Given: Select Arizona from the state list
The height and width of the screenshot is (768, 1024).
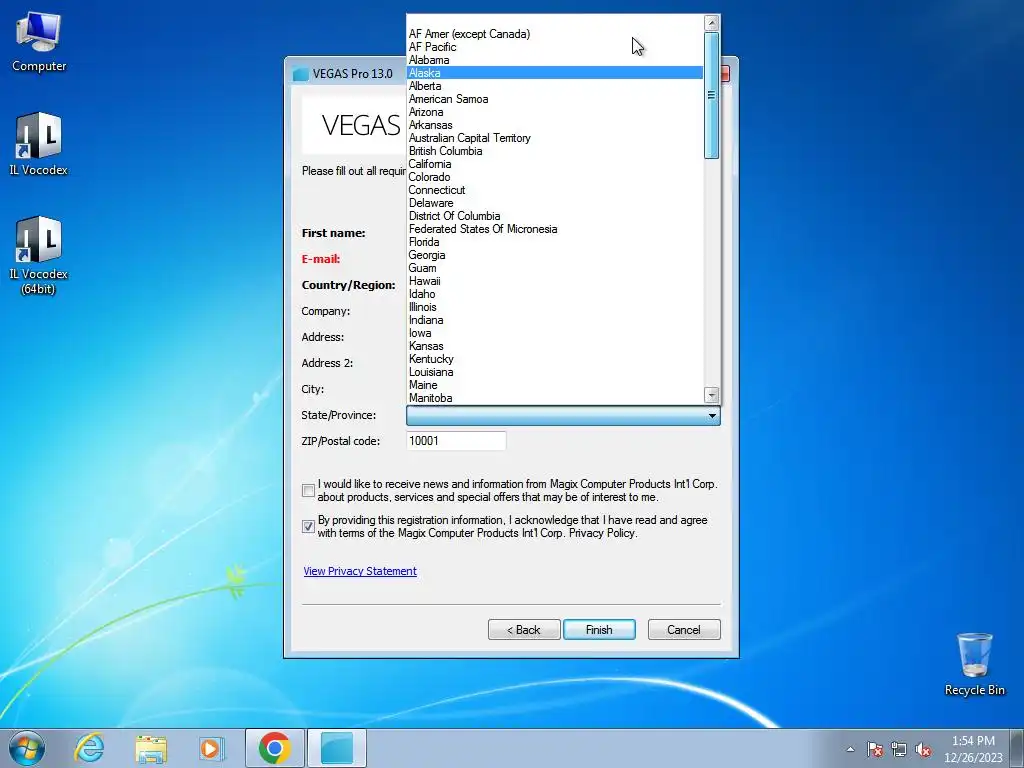Looking at the screenshot, I should pos(554,112).
